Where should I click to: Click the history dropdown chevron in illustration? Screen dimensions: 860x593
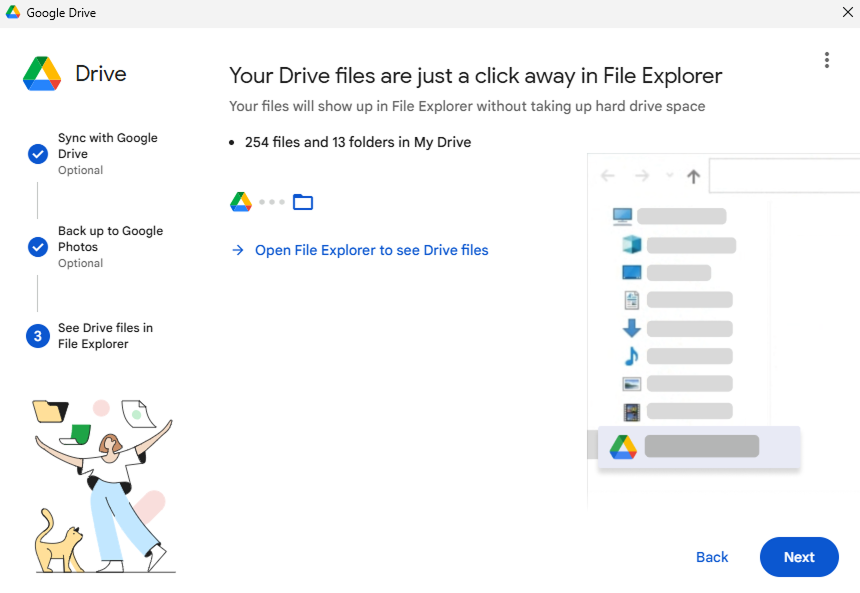(x=669, y=176)
